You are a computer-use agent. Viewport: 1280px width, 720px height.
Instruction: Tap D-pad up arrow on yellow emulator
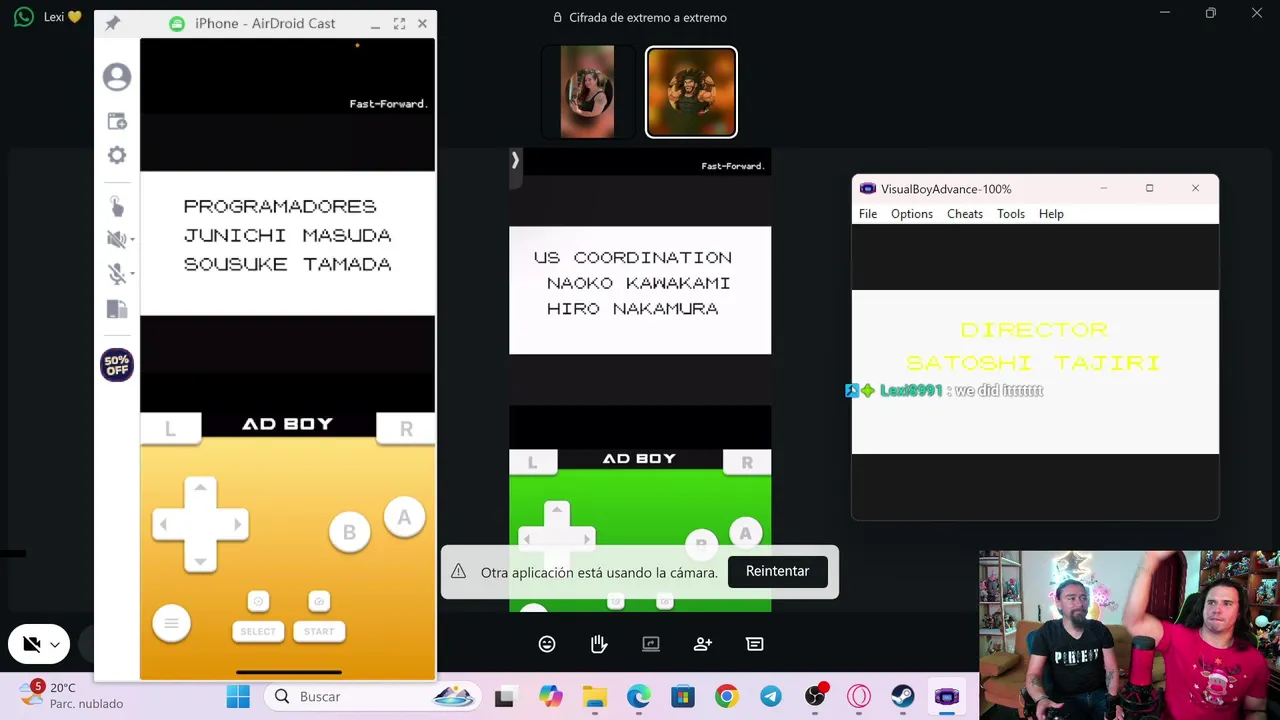pyautogui.click(x=200, y=488)
